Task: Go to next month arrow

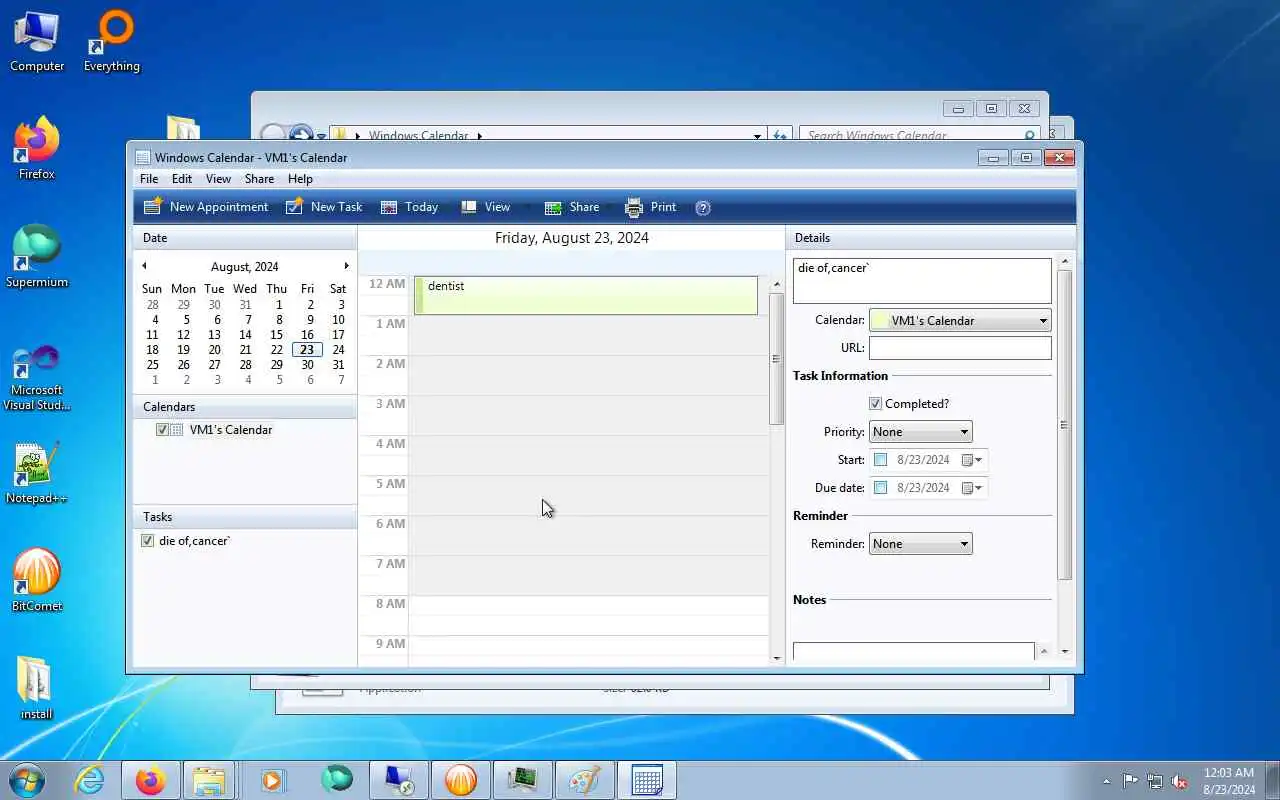Action: point(347,266)
